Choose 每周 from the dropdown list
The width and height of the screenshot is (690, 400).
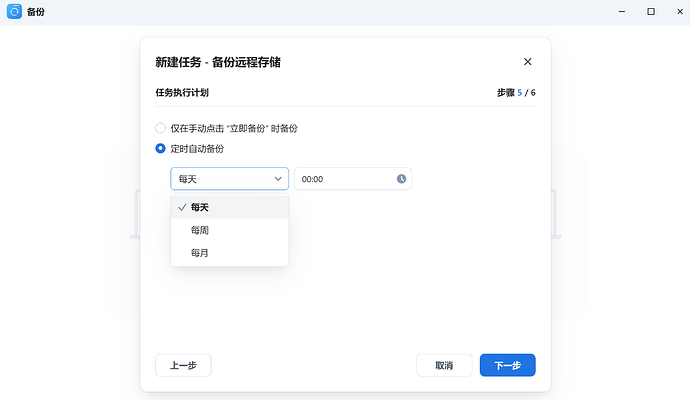tap(200, 230)
